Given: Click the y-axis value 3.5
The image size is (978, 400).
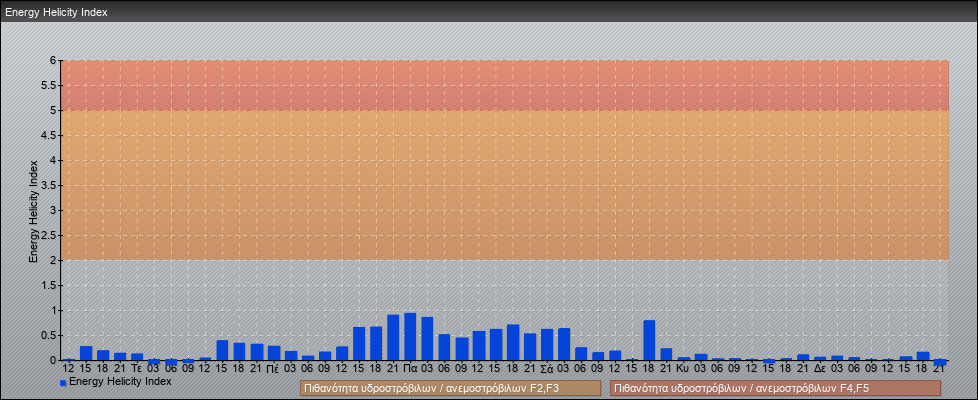Looking at the screenshot, I should point(49,185).
